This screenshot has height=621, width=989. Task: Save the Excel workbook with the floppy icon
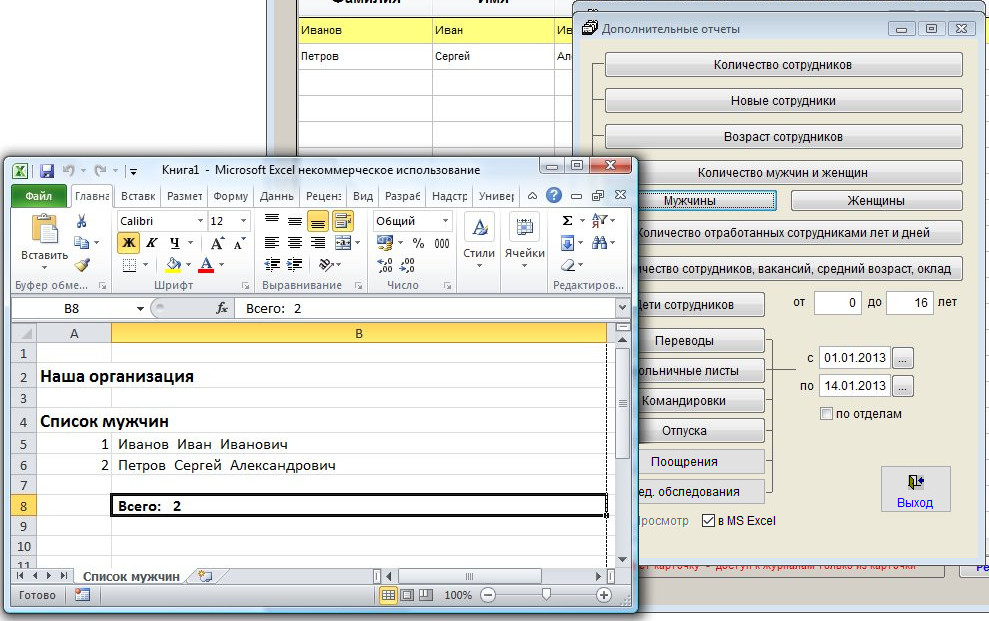pos(47,171)
